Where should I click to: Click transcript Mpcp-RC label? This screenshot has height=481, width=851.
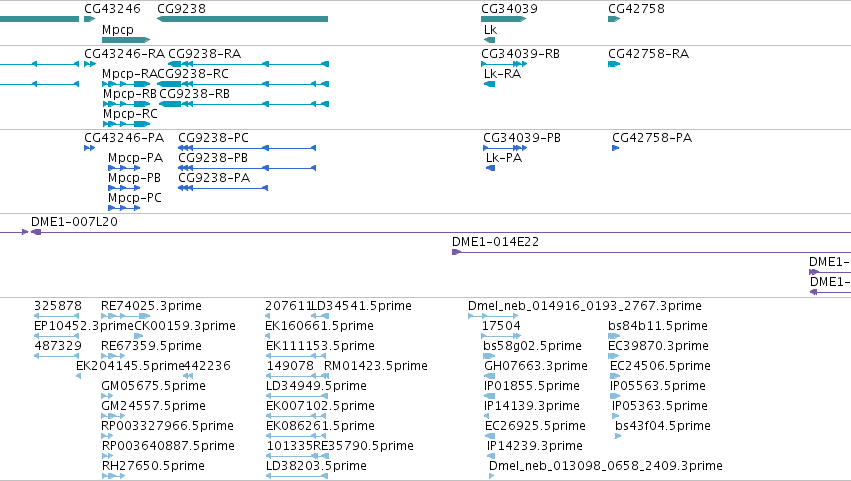pyautogui.click(x=130, y=114)
